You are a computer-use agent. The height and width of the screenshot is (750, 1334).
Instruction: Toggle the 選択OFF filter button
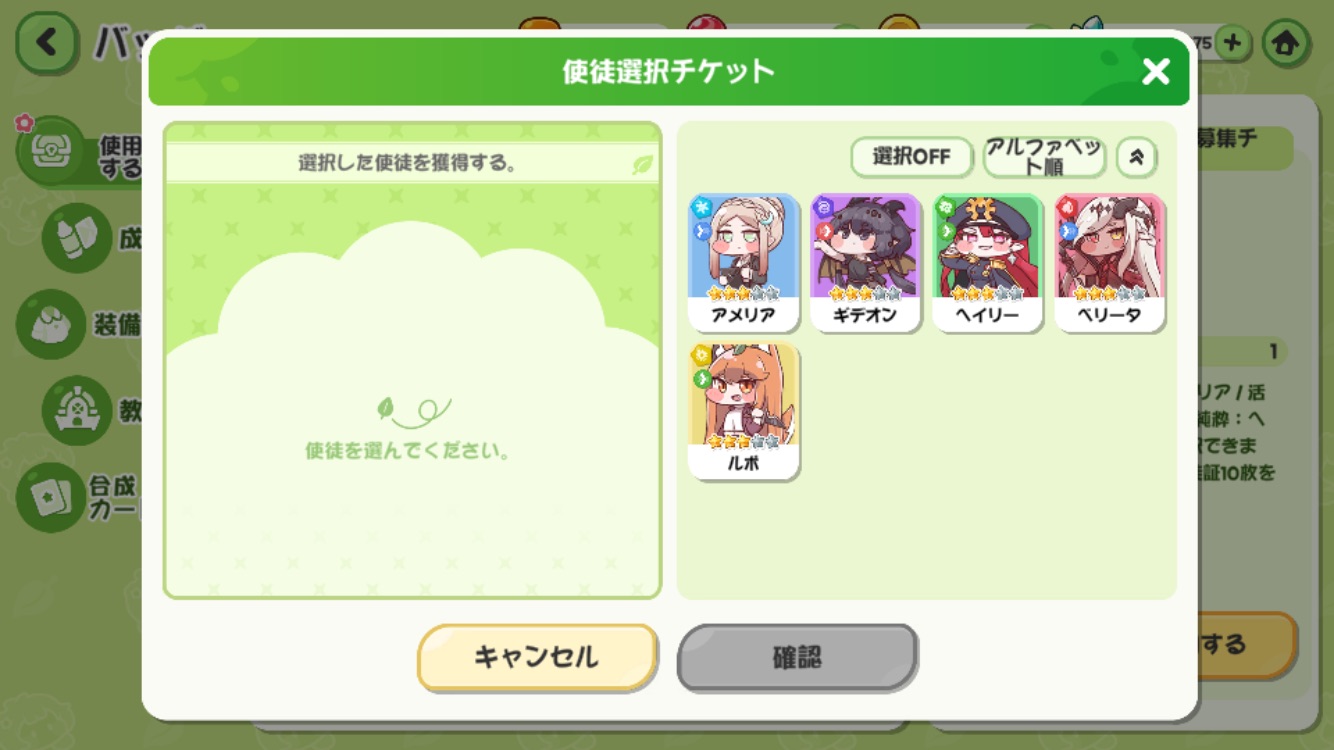point(911,157)
